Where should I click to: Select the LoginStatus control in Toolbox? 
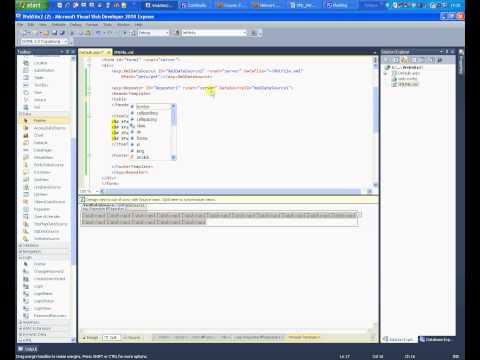click(x=44, y=301)
